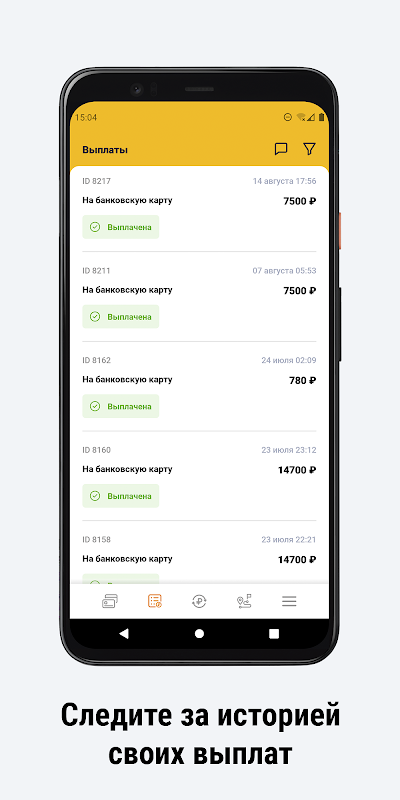Select the Выплачена badge on payout ID 8211
Image resolution: width=400 pixels, height=800 pixels.
(121, 317)
